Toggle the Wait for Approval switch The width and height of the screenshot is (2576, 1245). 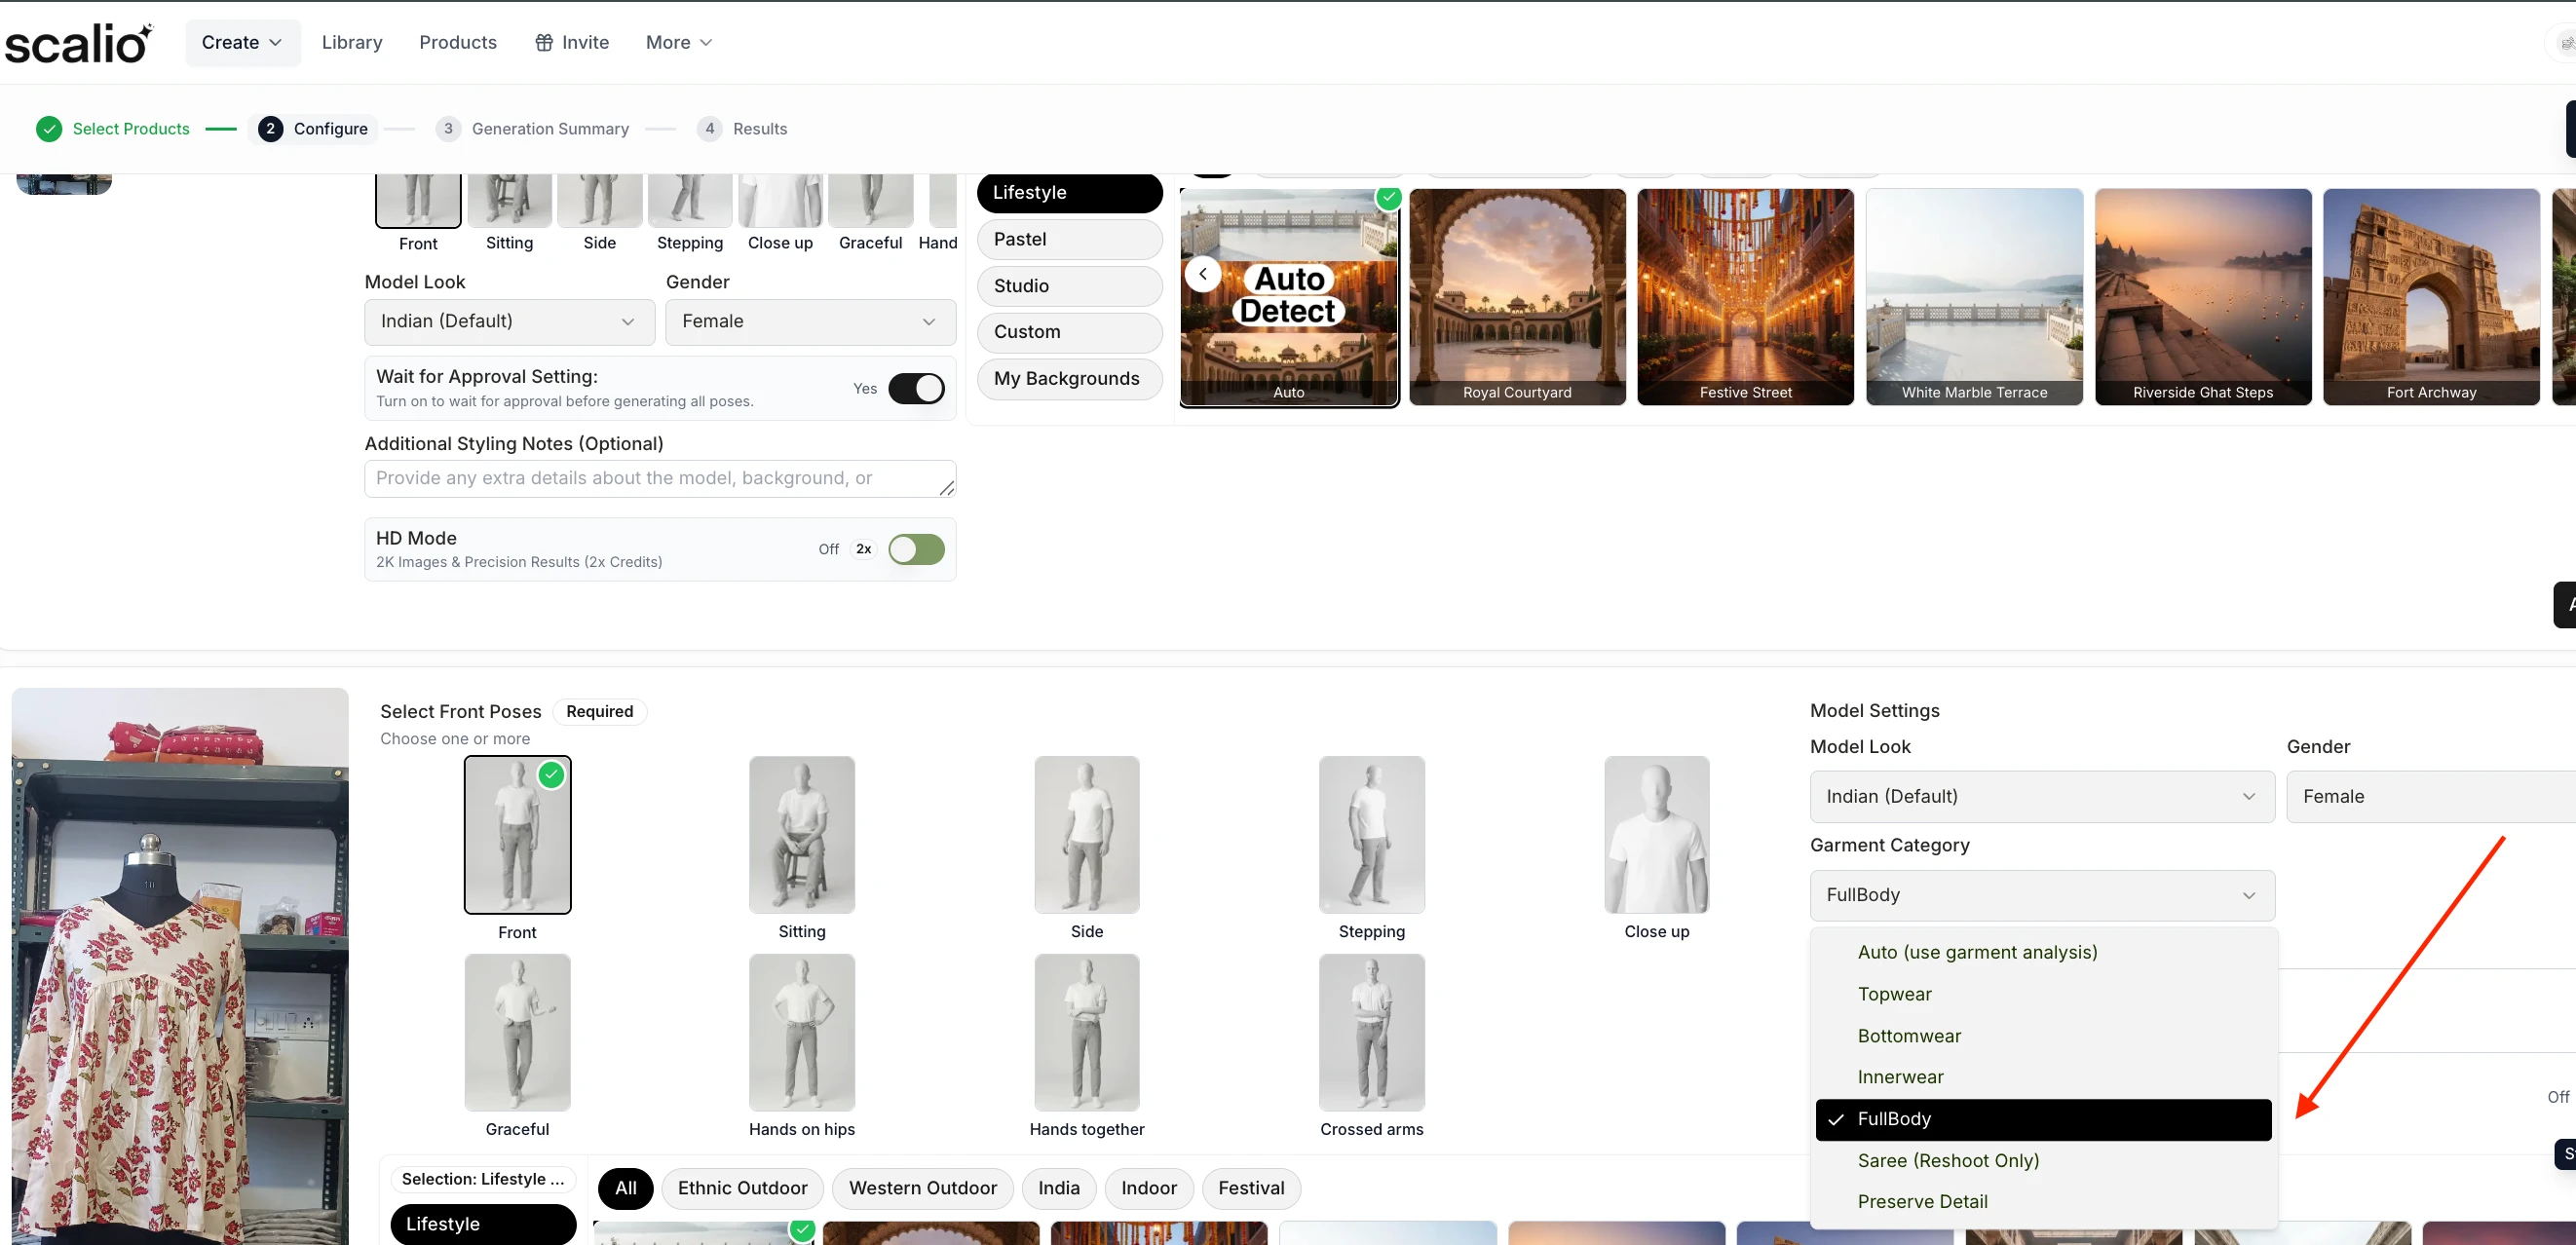(916, 388)
